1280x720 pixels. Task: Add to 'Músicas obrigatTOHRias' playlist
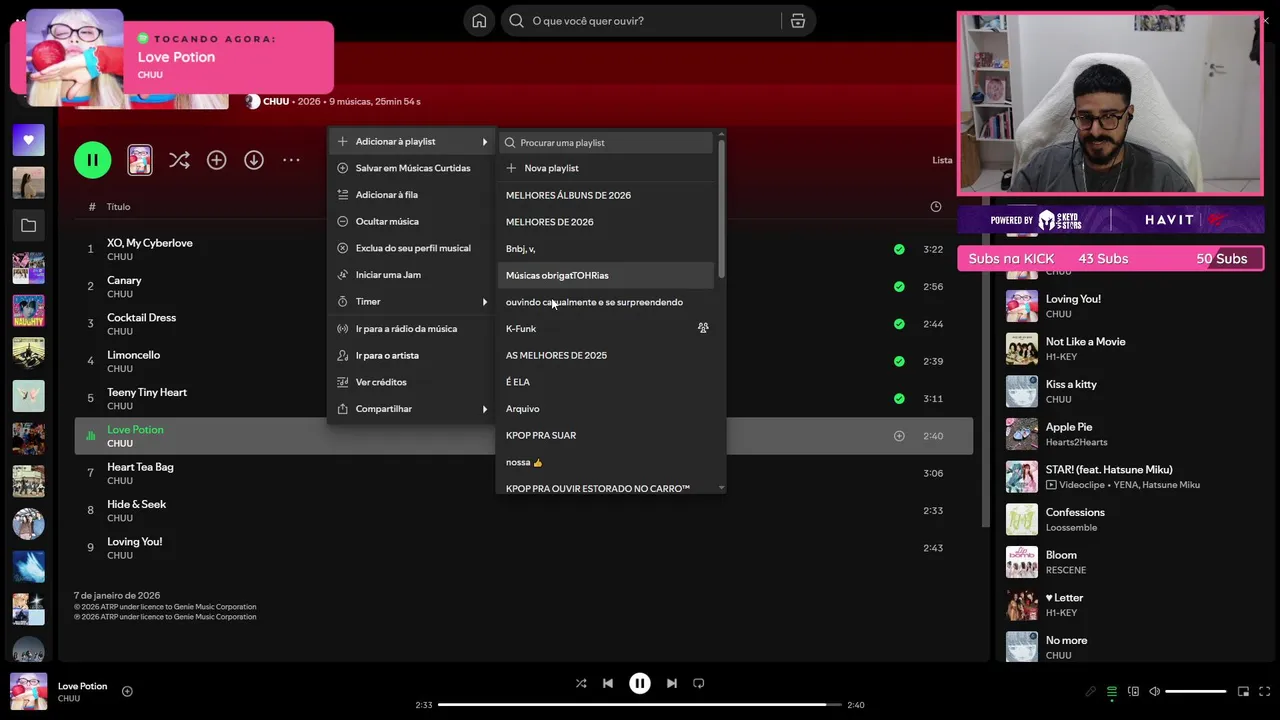606,275
